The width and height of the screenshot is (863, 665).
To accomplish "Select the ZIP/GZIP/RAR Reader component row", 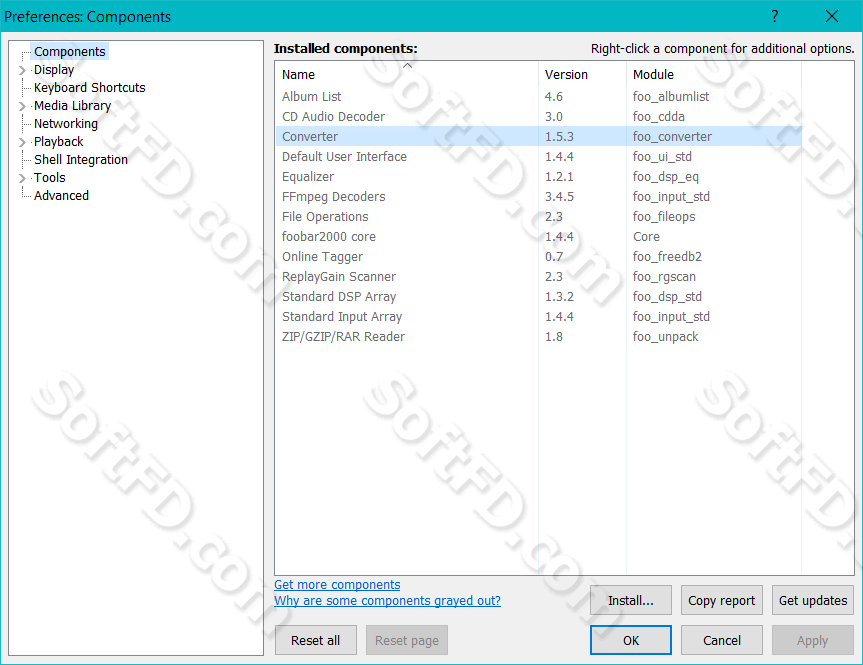I will coord(538,336).
